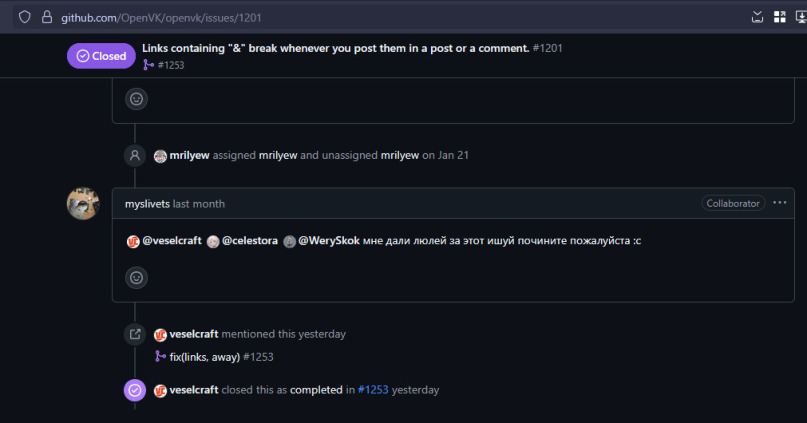Click the purple Closed status badge
Screen dimensions: 807x423
point(101,56)
